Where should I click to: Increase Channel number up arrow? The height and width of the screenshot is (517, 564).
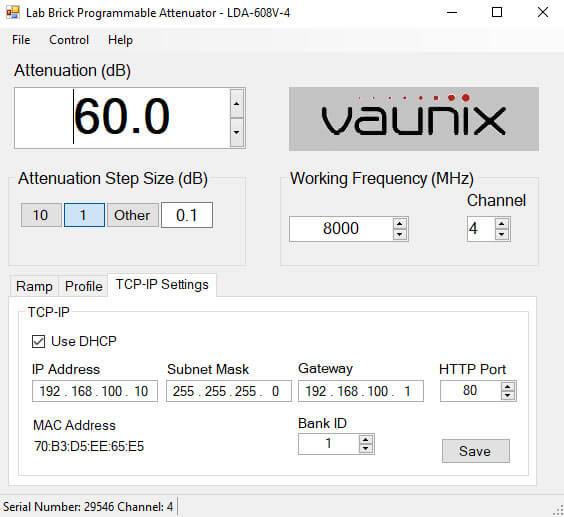[502, 224]
